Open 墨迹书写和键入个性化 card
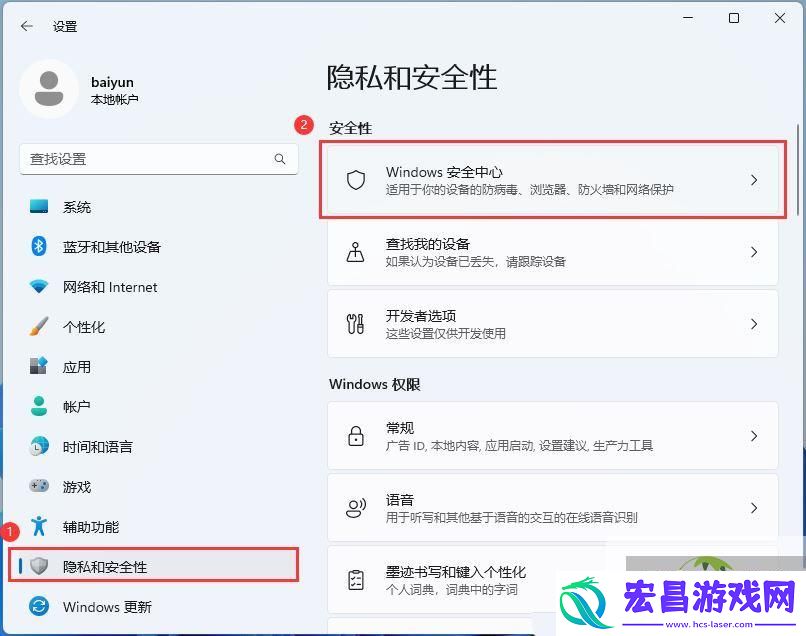The height and width of the screenshot is (636, 806). click(553, 580)
